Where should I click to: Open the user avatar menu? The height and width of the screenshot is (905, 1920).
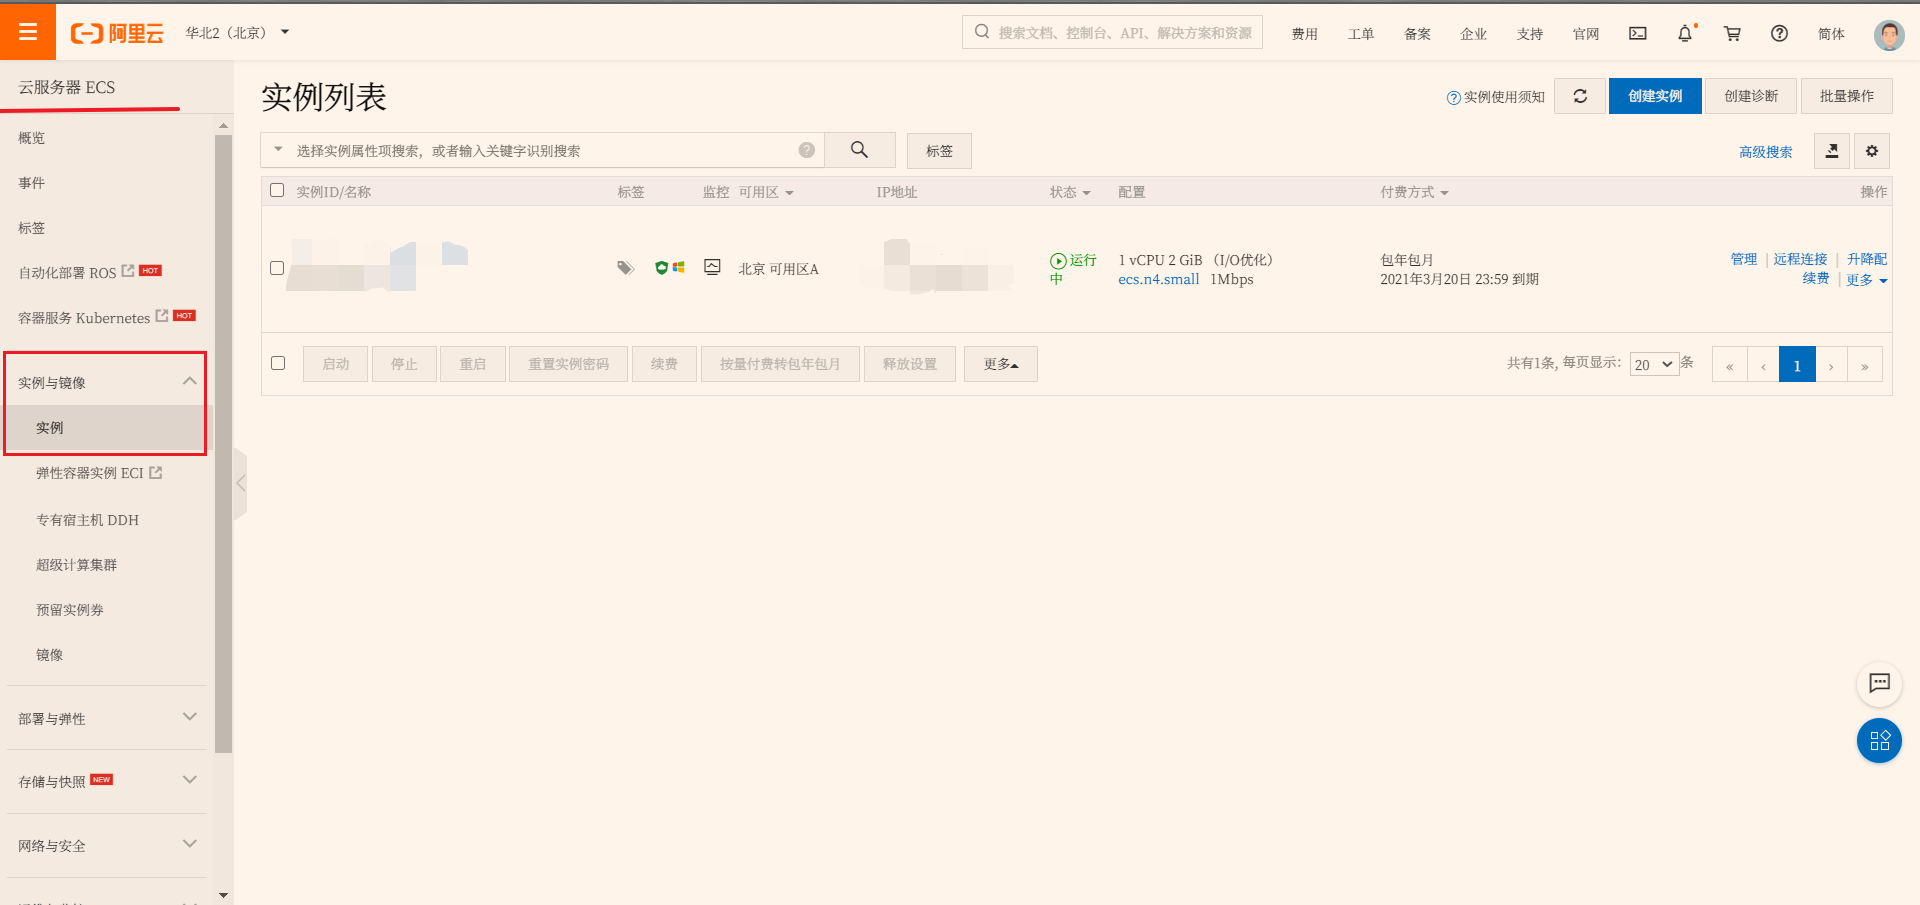click(1889, 35)
